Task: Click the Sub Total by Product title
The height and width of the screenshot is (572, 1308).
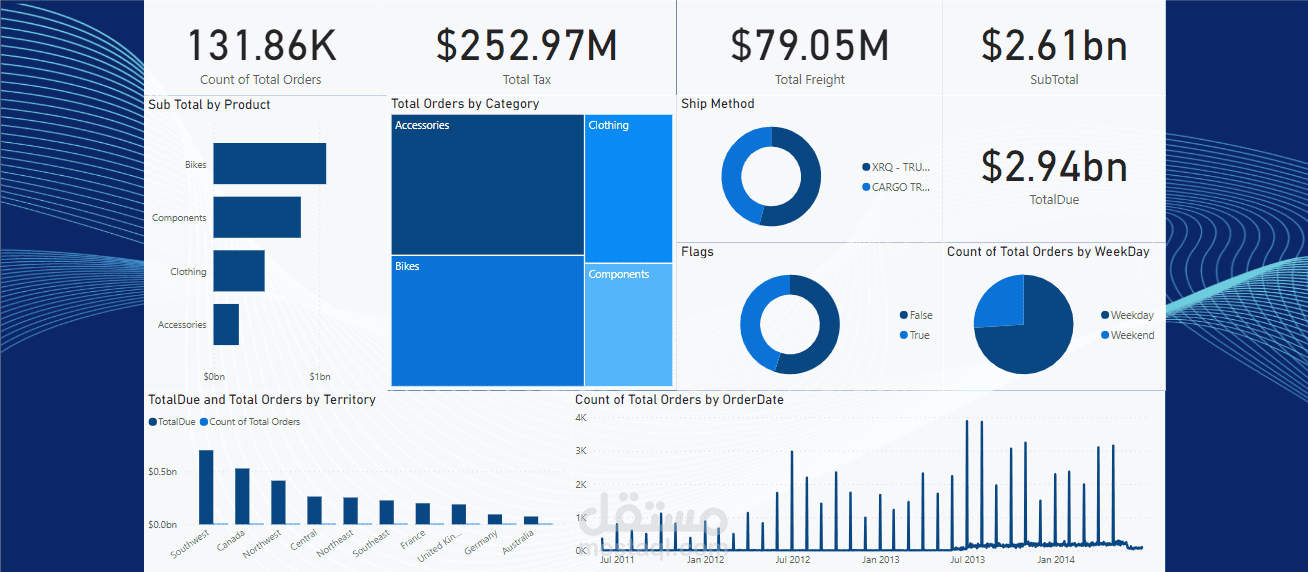Action: coord(209,104)
